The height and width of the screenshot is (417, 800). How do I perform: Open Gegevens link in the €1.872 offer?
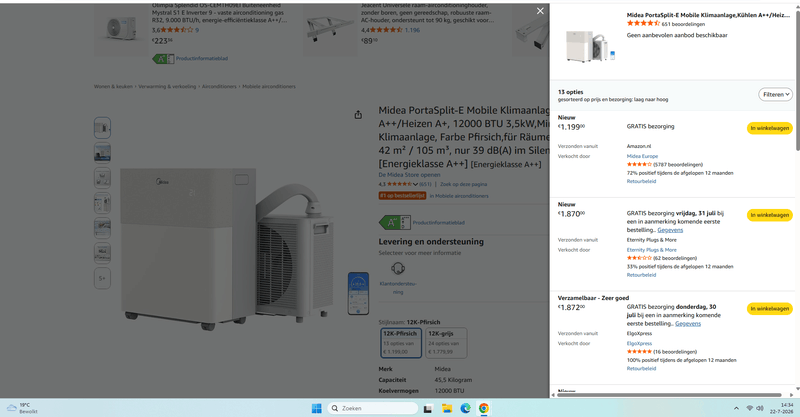pos(688,323)
